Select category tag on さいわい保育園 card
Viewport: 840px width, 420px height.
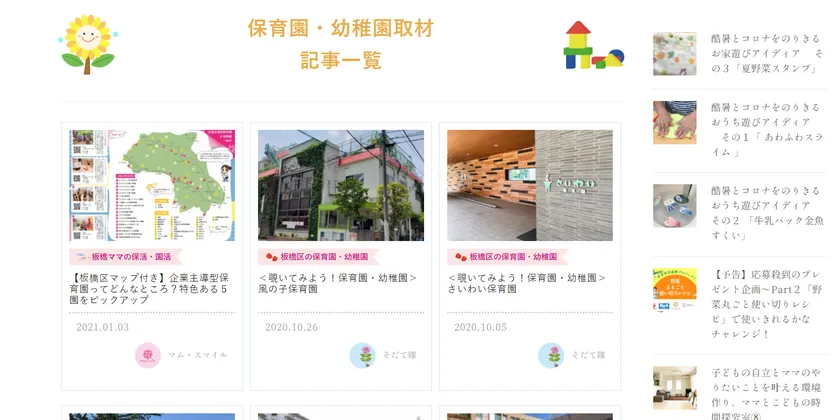pos(507,257)
